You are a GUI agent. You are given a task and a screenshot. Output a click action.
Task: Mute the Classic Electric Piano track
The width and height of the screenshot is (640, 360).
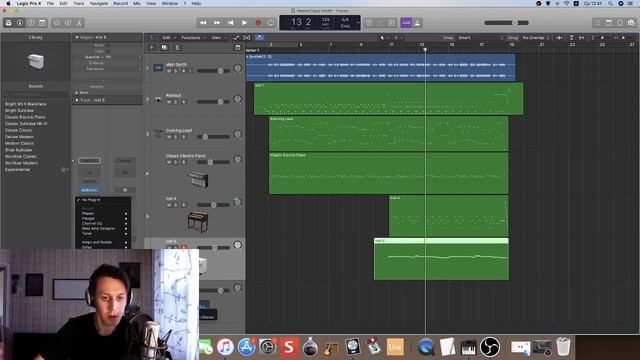(169, 162)
